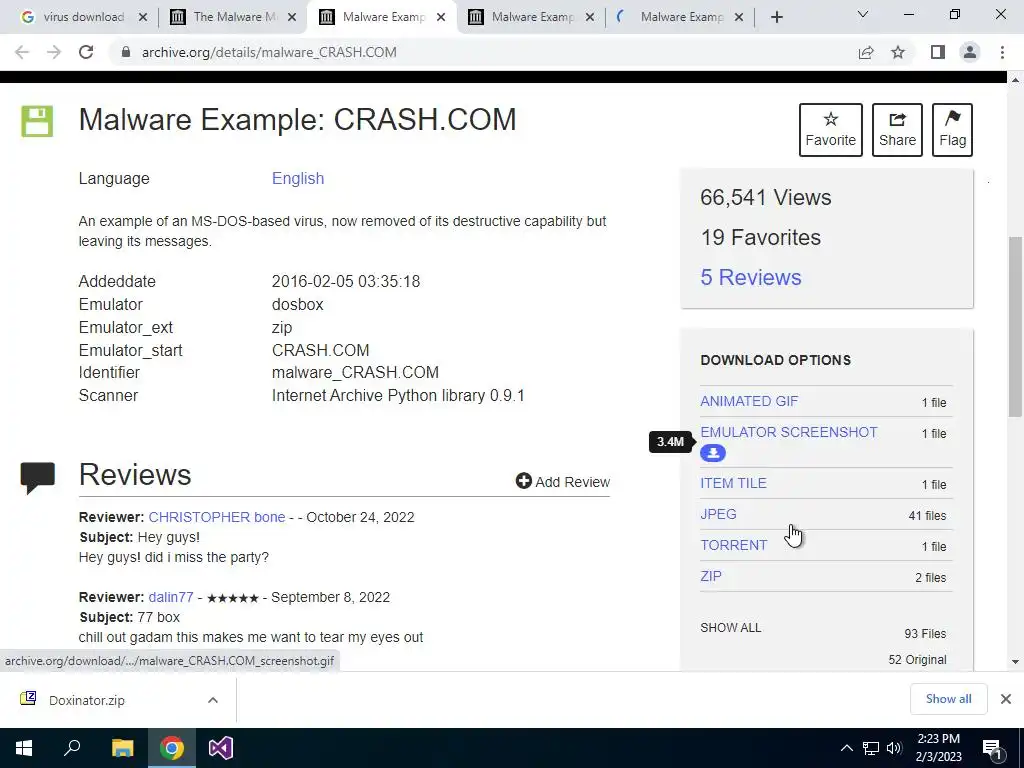This screenshot has width=1024, height=768.
Task: Click the ZIP download option
Action: click(711, 576)
